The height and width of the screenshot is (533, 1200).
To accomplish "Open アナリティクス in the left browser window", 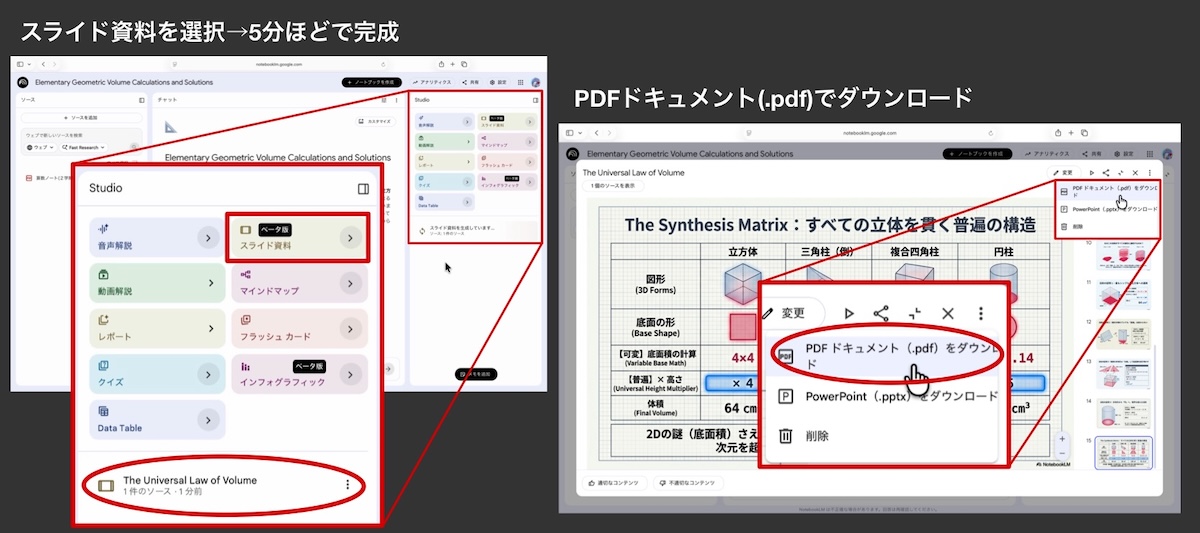I will coord(432,82).
